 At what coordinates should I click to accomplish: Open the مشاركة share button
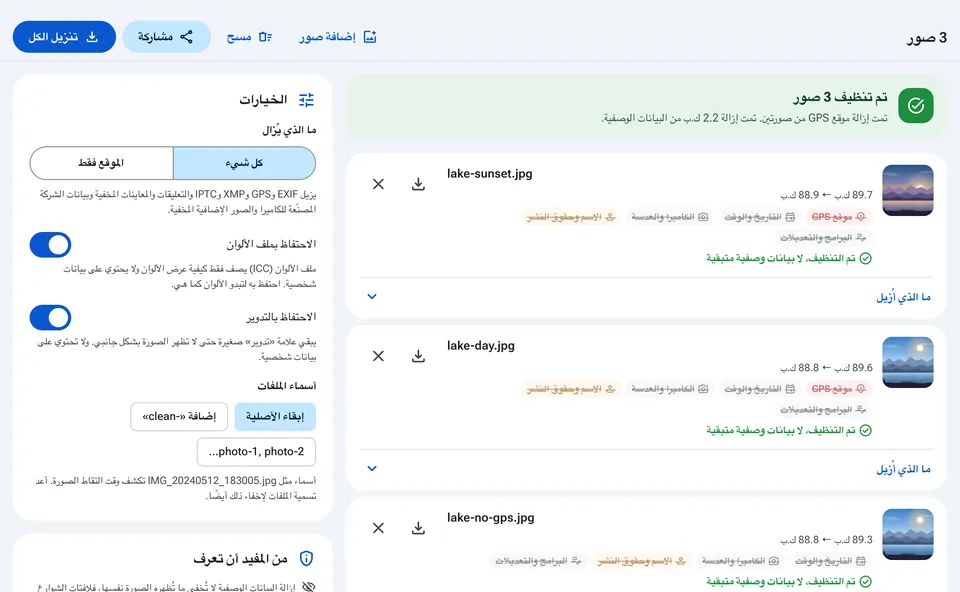pyautogui.click(x=166, y=37)
